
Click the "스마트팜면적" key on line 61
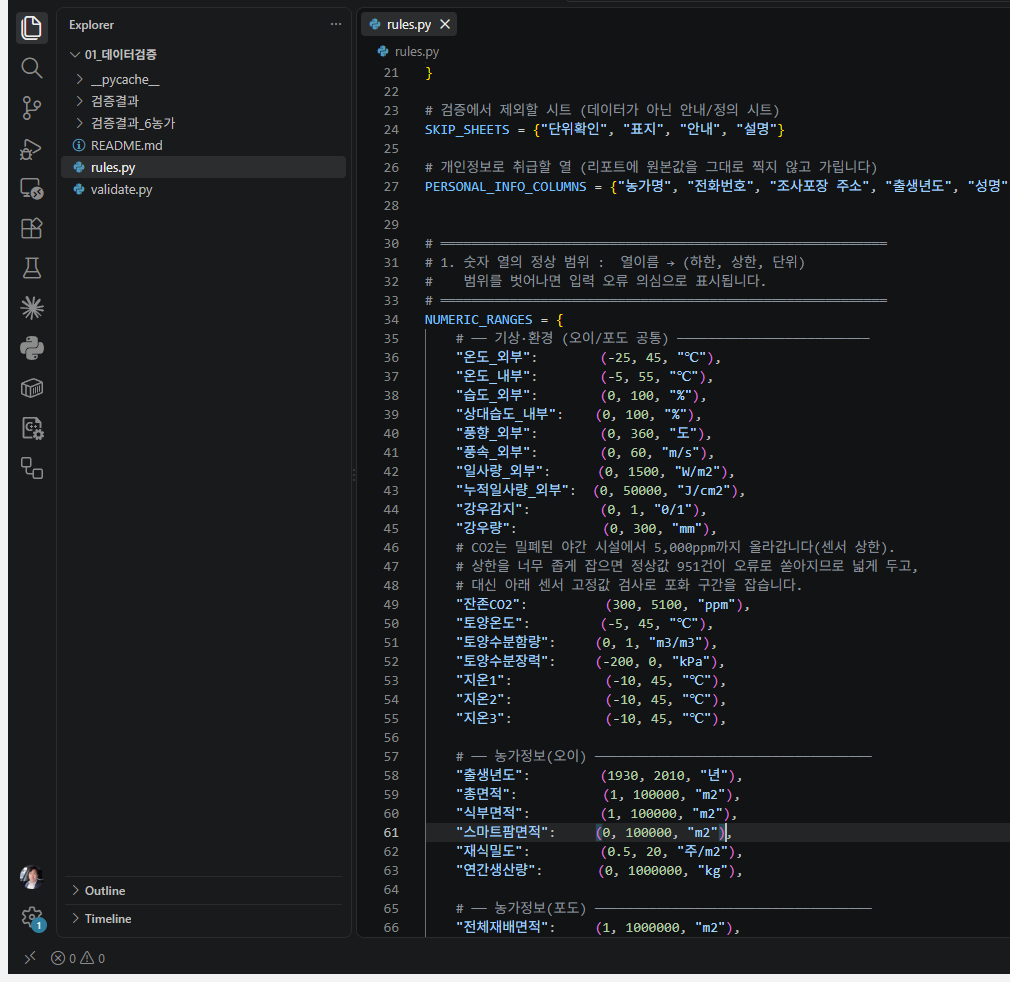click(x=502, y=833)
